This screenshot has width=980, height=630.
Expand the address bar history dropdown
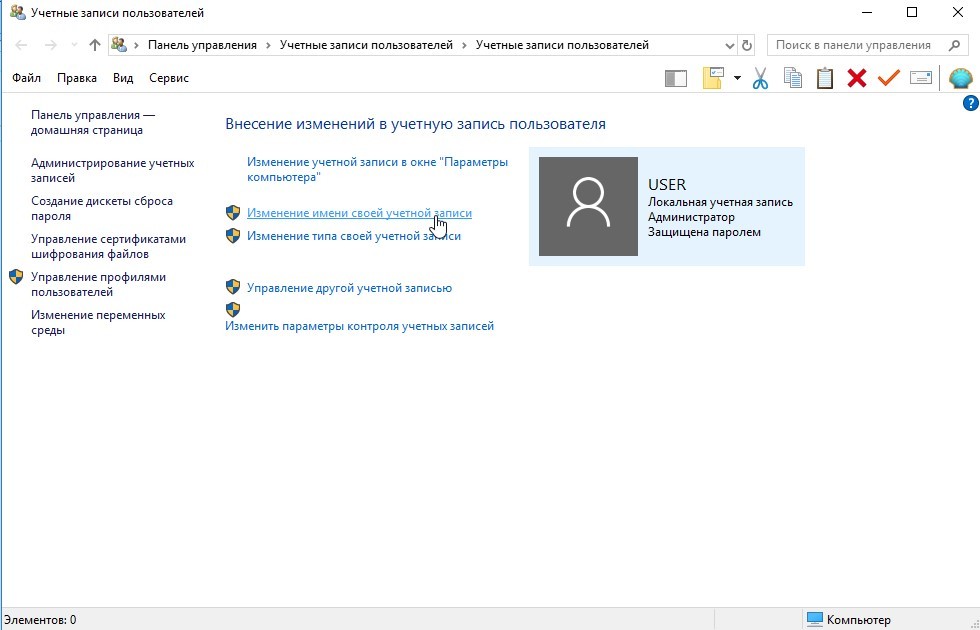pos(729,45)
